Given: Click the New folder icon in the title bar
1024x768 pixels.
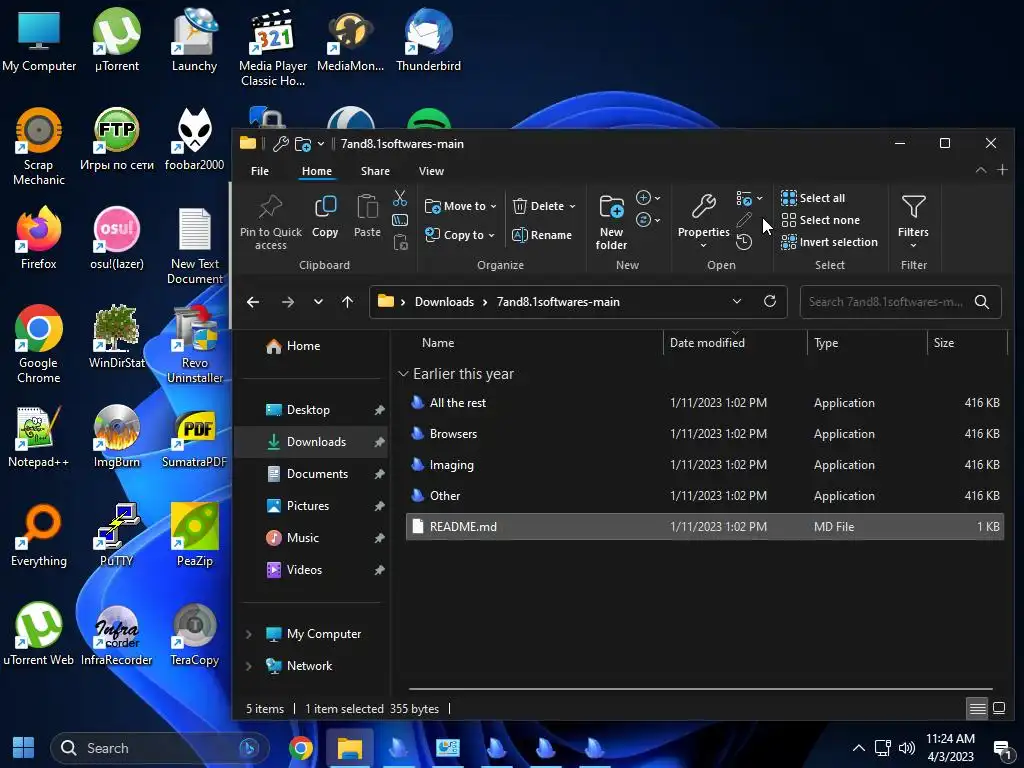Looking at the screenshot, I should click(x=302, y=144).
